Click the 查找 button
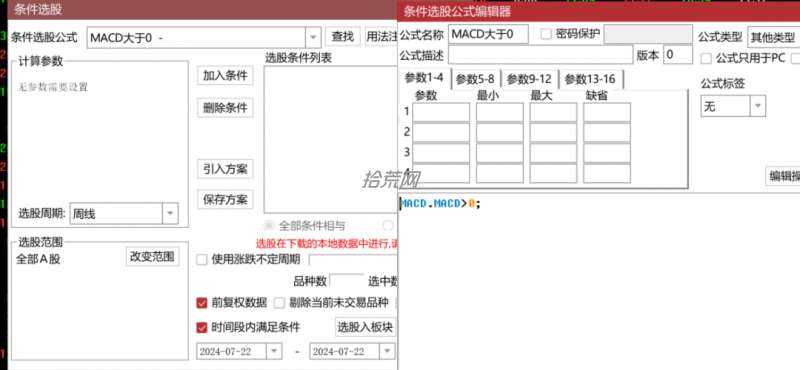 342,37
